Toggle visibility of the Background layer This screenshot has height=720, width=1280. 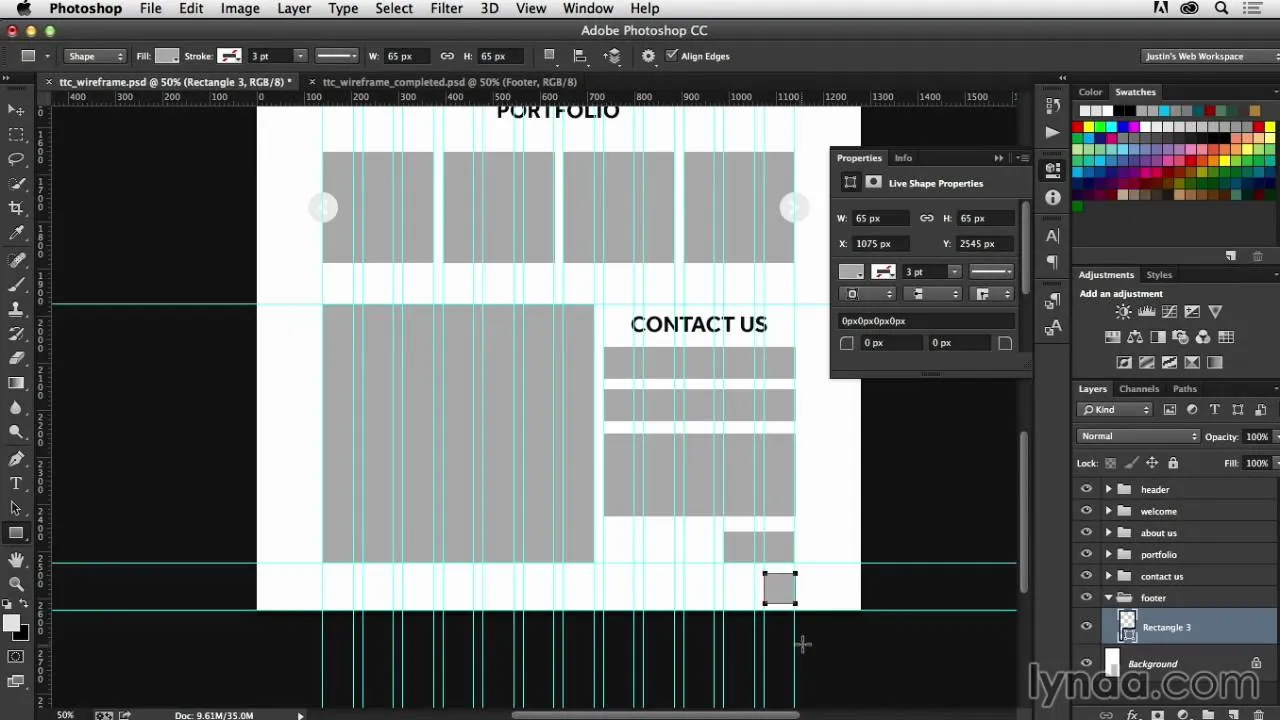(x=1086, y=663)
